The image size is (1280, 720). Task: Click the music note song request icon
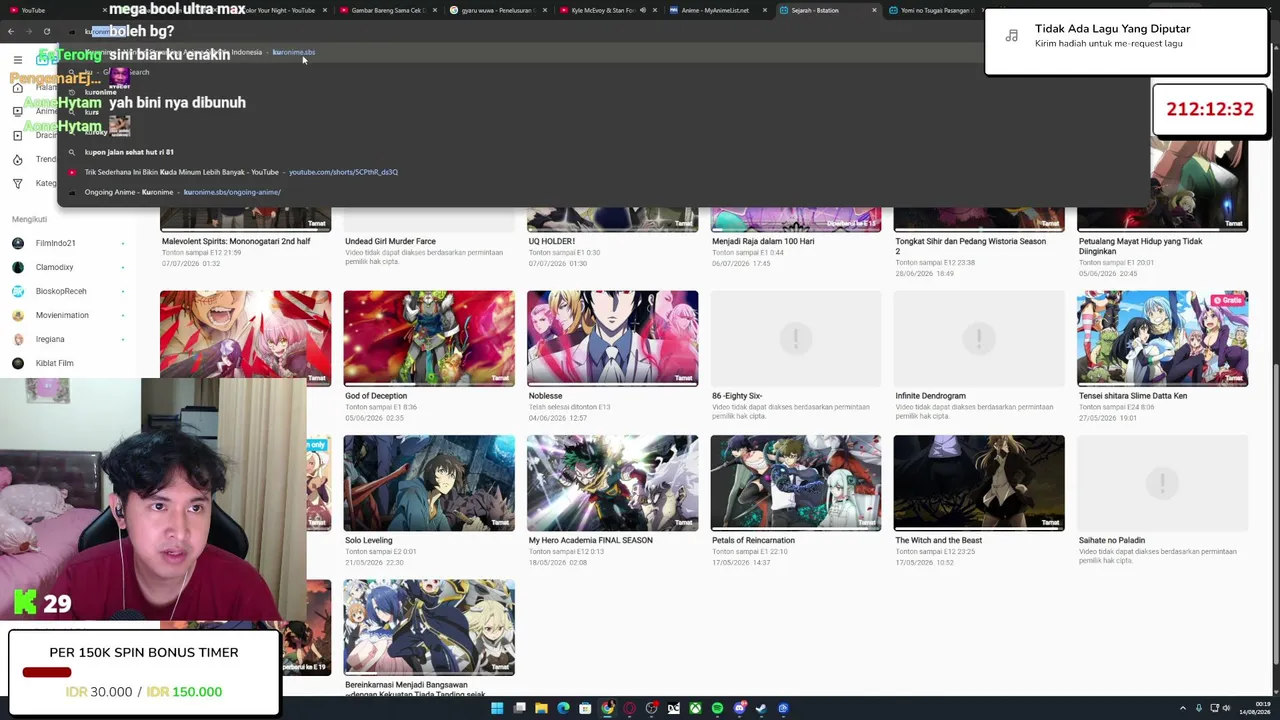[1012, 36]
